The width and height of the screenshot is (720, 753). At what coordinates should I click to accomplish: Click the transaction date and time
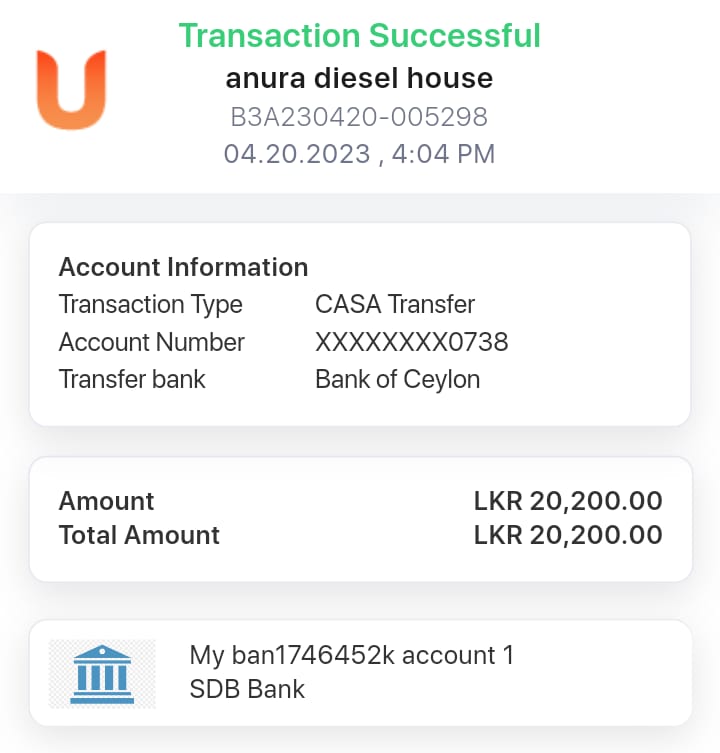359,154
